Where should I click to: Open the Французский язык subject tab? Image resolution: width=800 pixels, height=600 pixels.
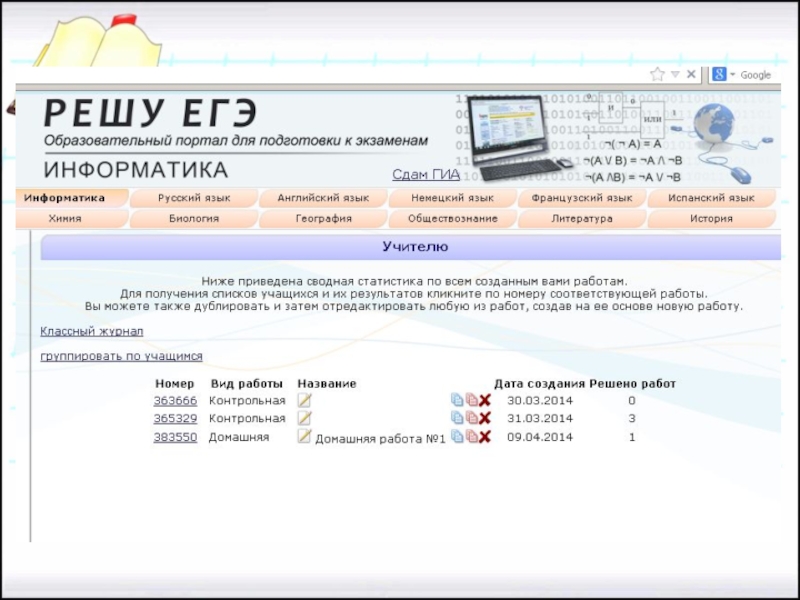pyautogui.click(x=582, y=198)
